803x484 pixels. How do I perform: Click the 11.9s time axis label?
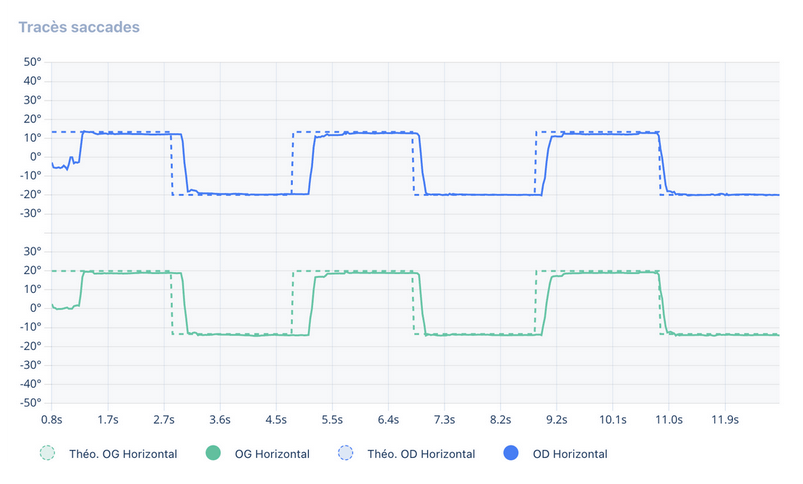(723, 420)
